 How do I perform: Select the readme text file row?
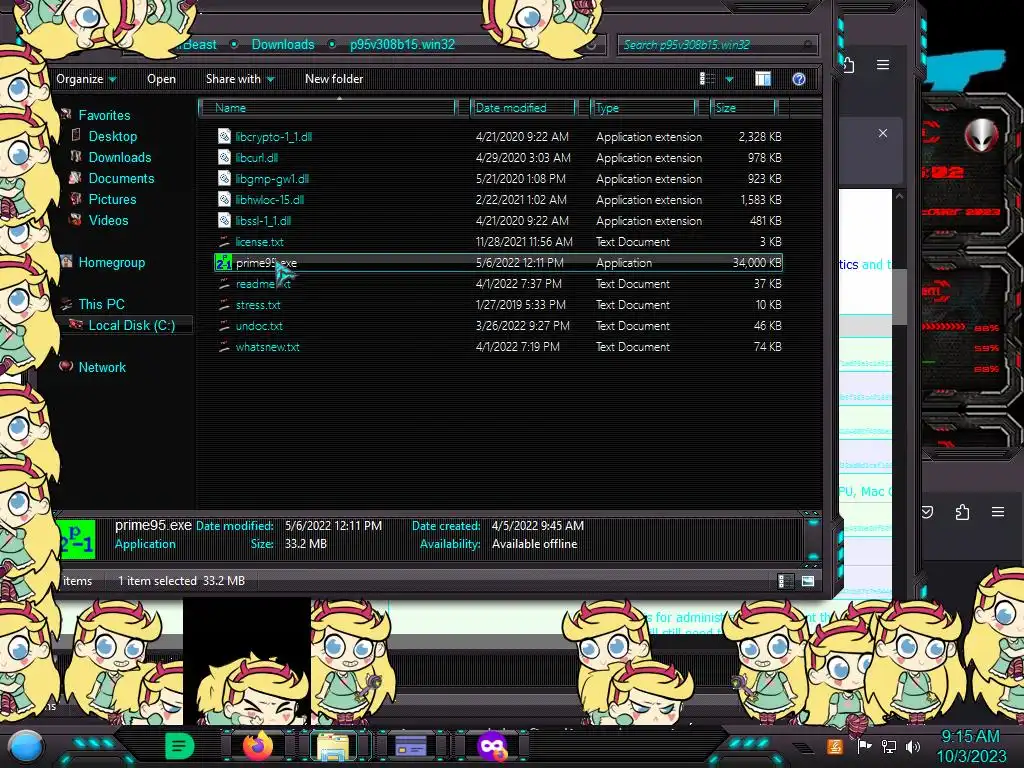click(498, 283)
